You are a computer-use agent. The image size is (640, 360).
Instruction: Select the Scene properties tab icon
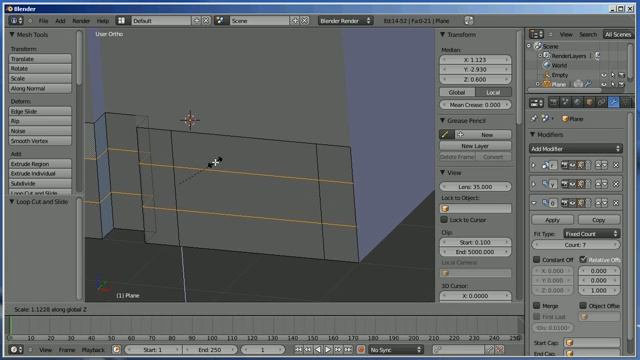[x=565, y=102]
